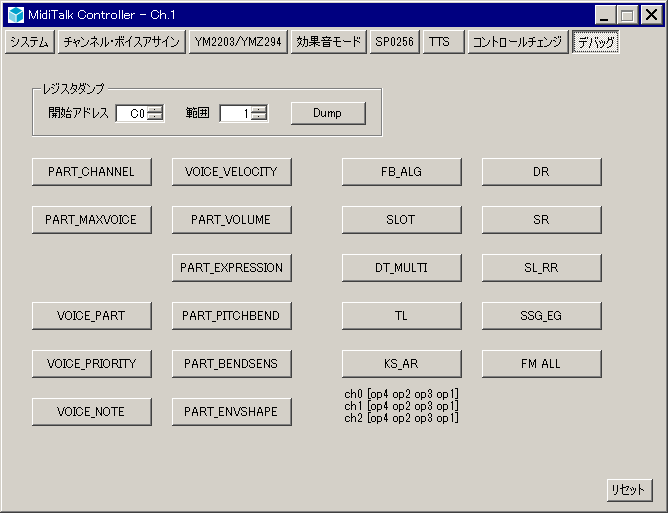Viewport: 668px width, 513px height.
Task: Dump PART_CHANNEL registers
Action: click(x=92, y=172)
